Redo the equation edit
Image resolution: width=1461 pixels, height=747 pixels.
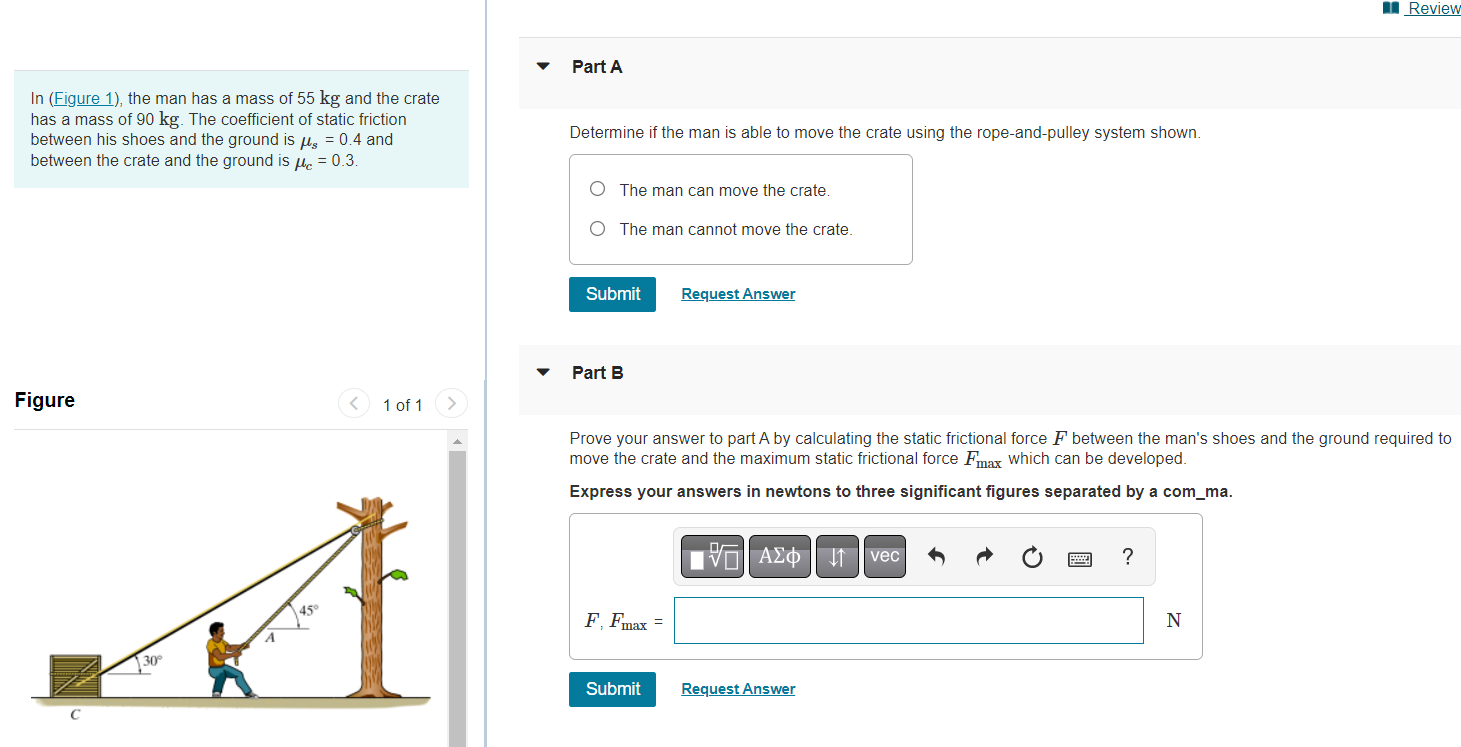(x=984, y=557)
